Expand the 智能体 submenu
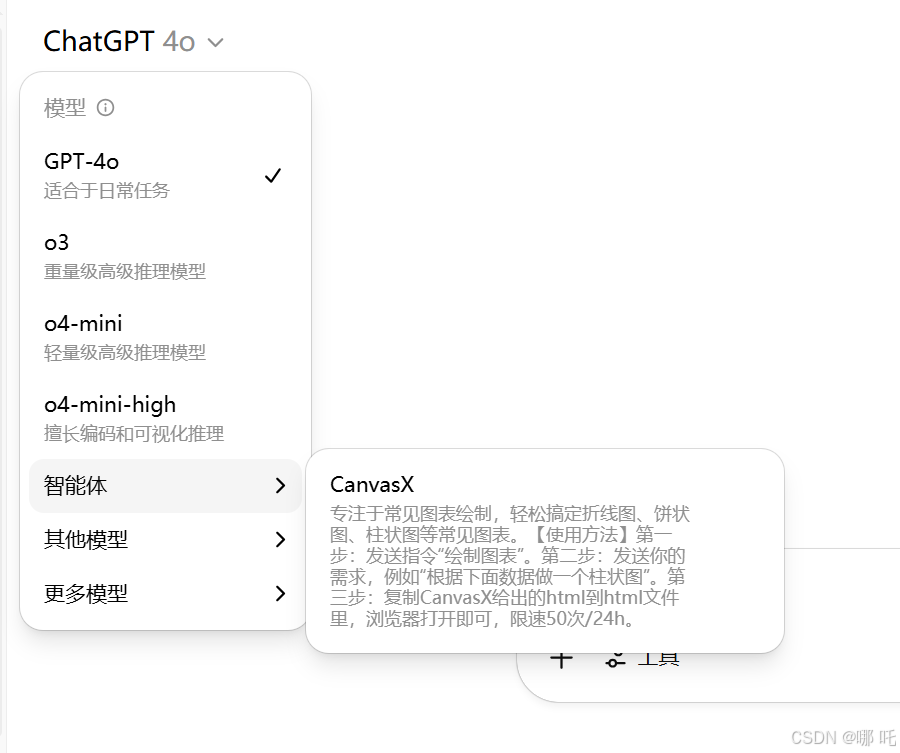The image size is (900, 753). pos(165,486)
